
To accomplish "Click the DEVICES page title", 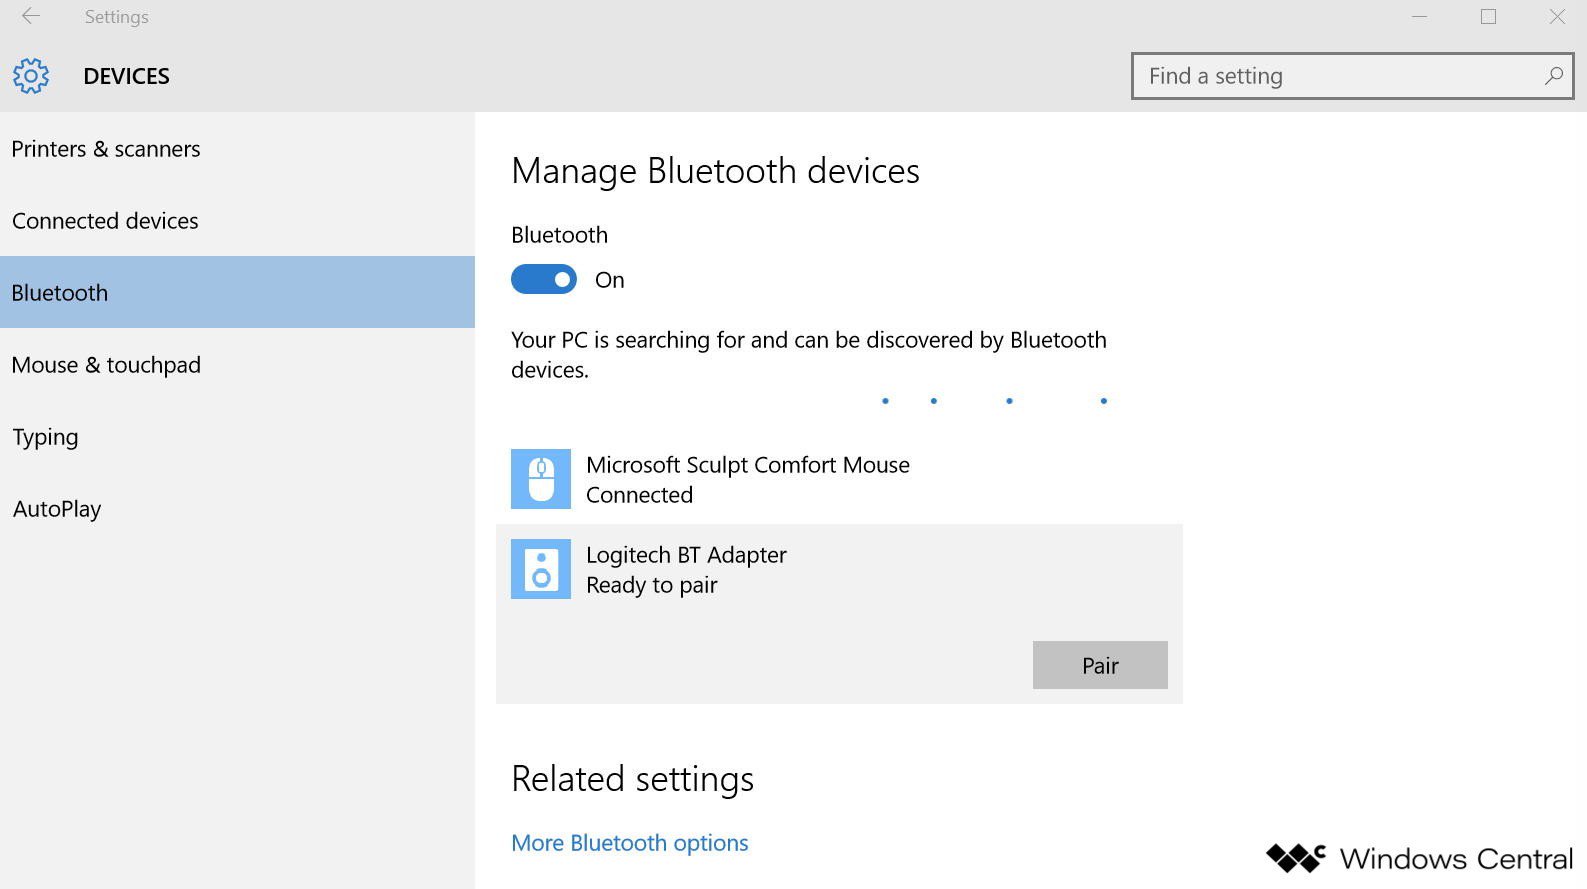I will [x=127, y=76].
